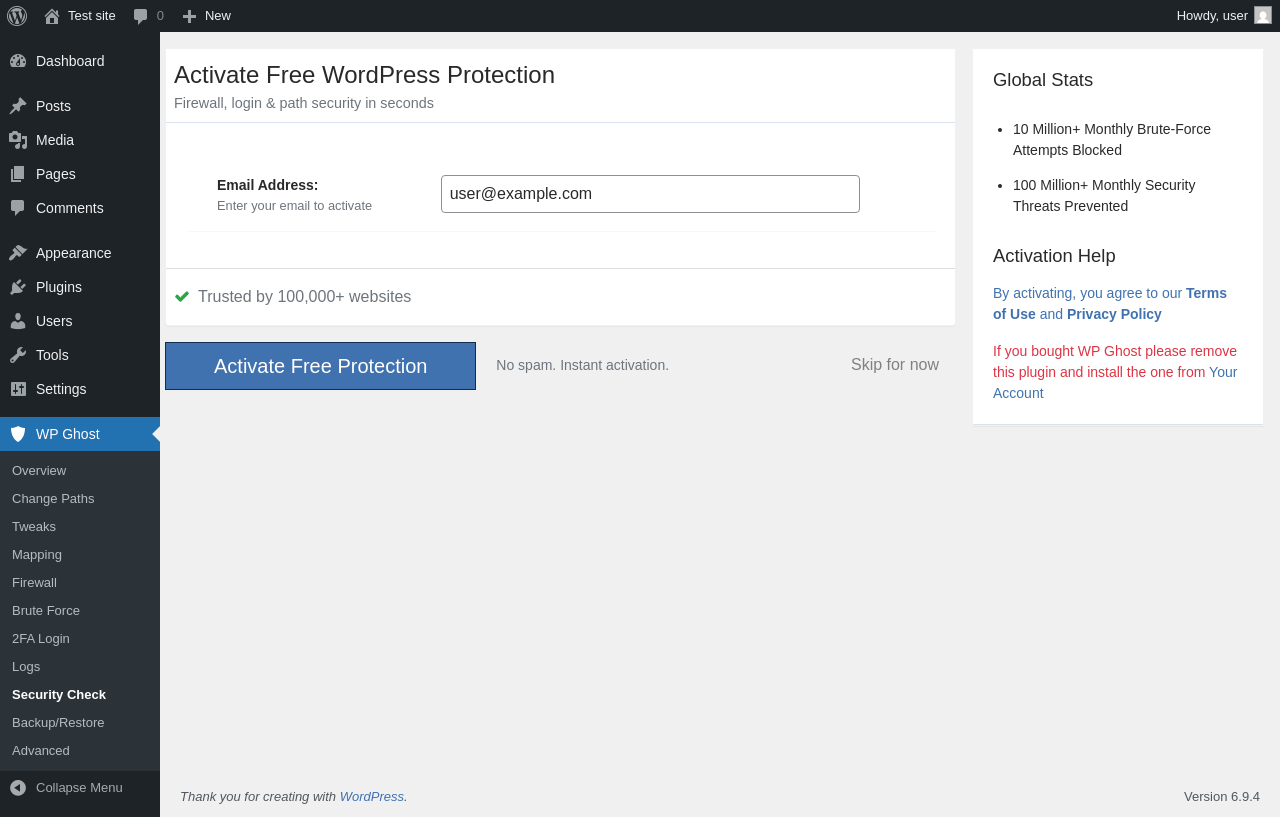
Task: Open the Appearance menu
Action: pyautogui.click(x=80, y=253)
